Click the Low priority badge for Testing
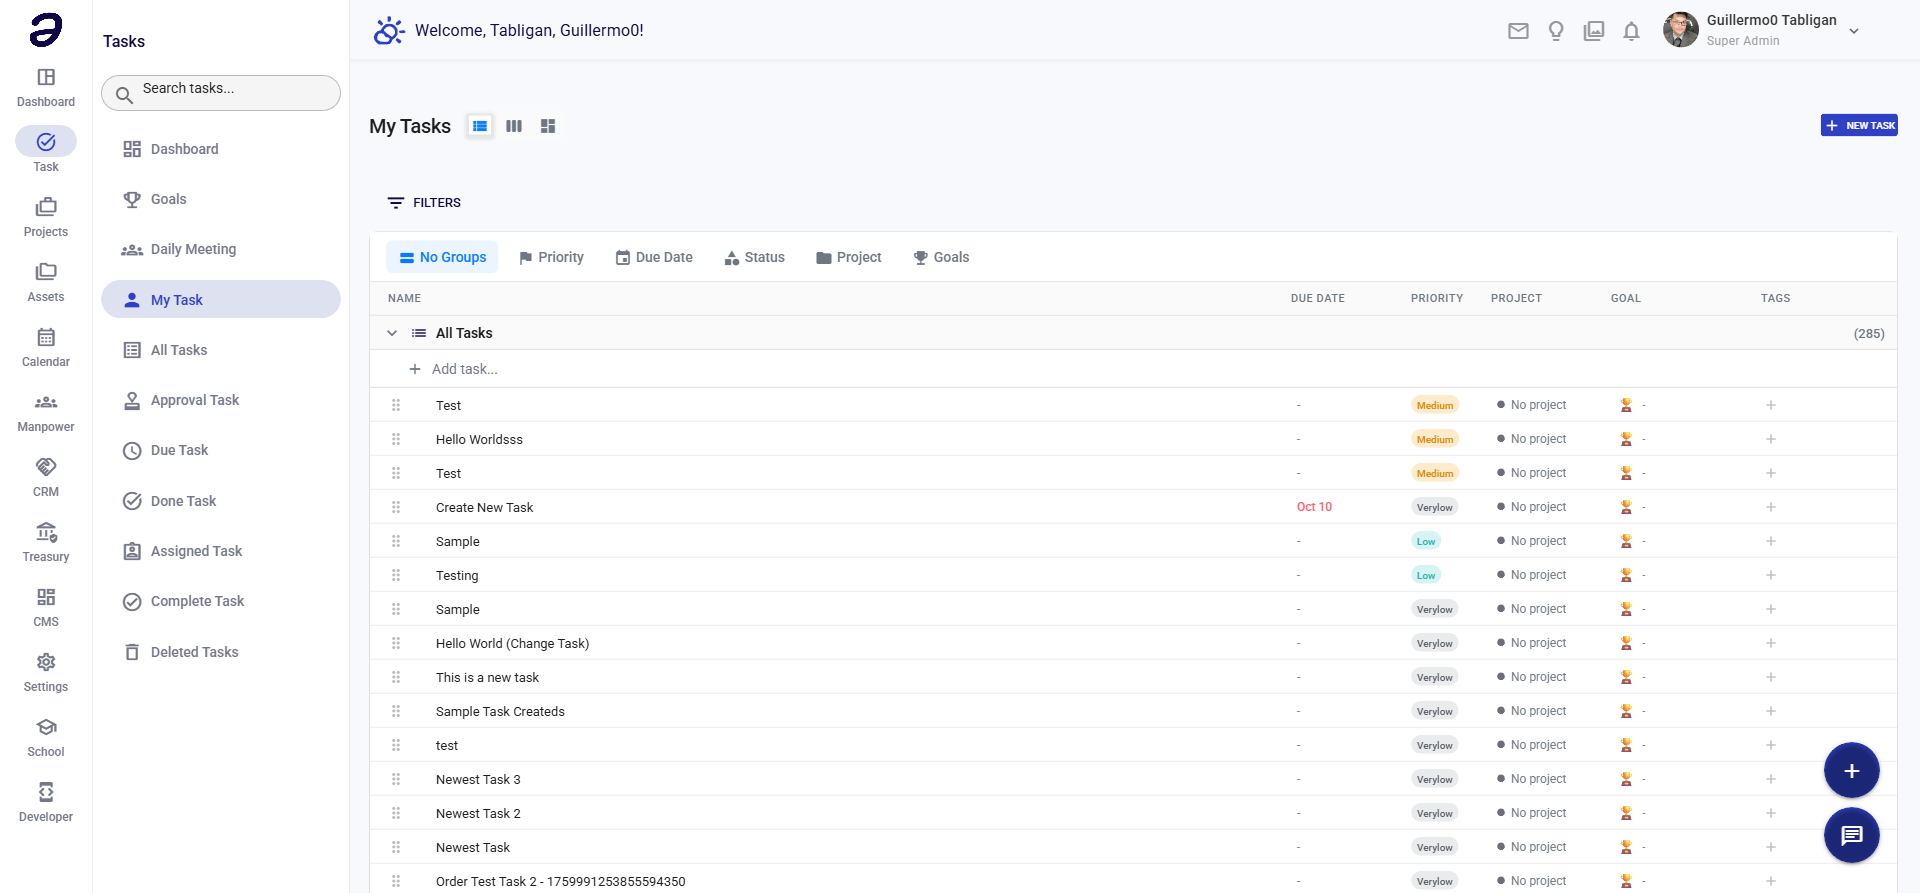Screen dimensions: 1920x893 pyautogui.click(x=1426, y=575)
